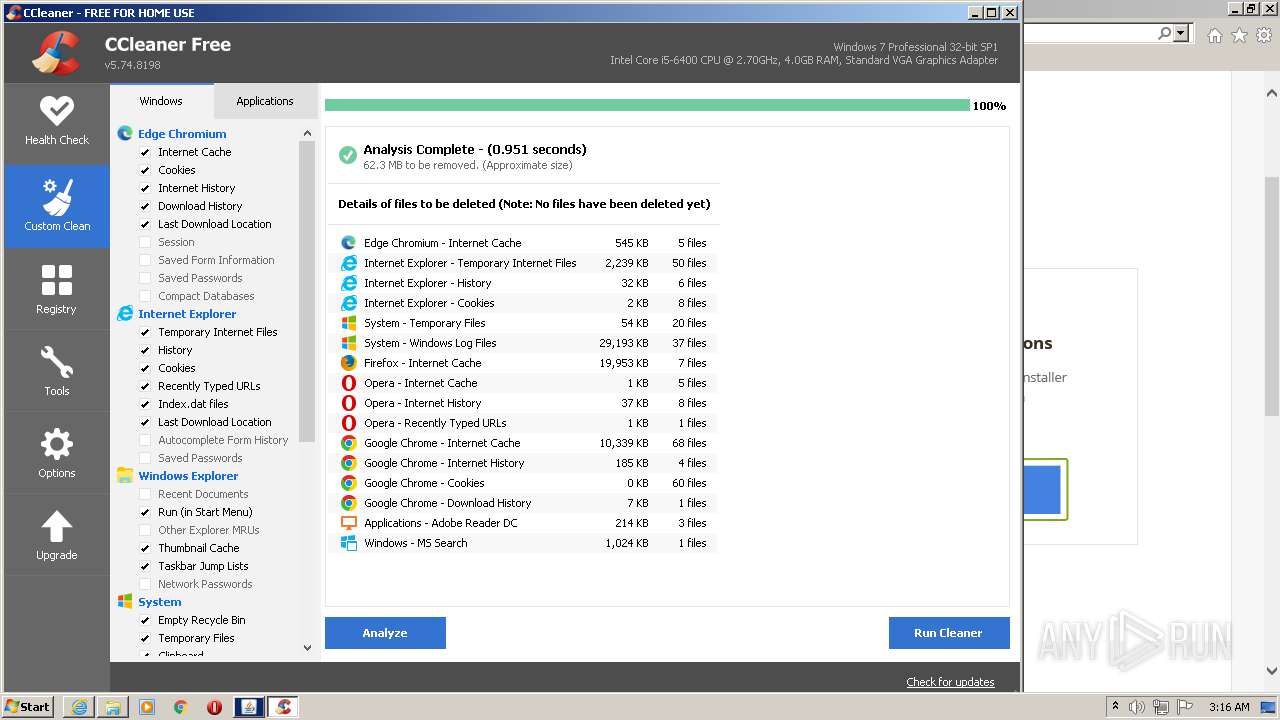The width and height of the screenshot is (1280, 720).
Task: Open the Health Check section
Action: click(x=56, y=122)
